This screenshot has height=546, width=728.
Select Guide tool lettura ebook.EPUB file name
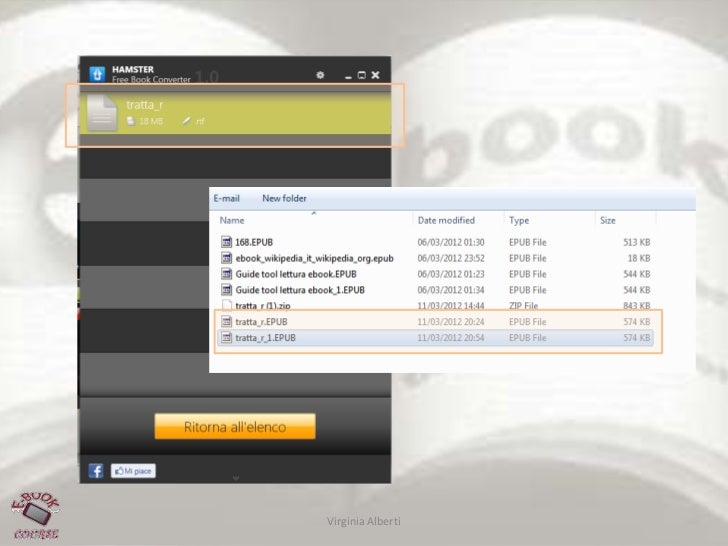[296, 274]
